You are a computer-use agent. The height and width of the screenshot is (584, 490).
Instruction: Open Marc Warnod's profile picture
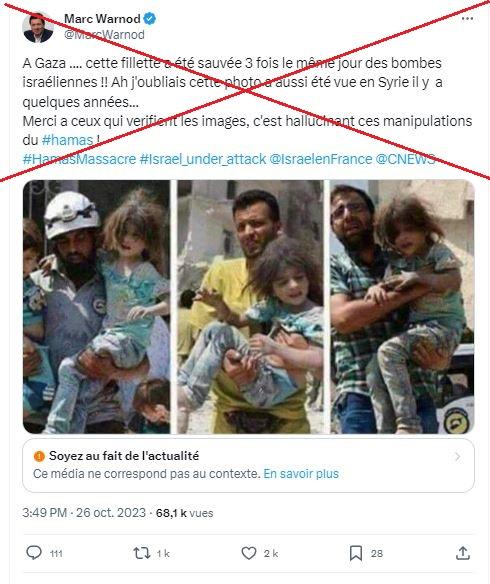(38, 27)
